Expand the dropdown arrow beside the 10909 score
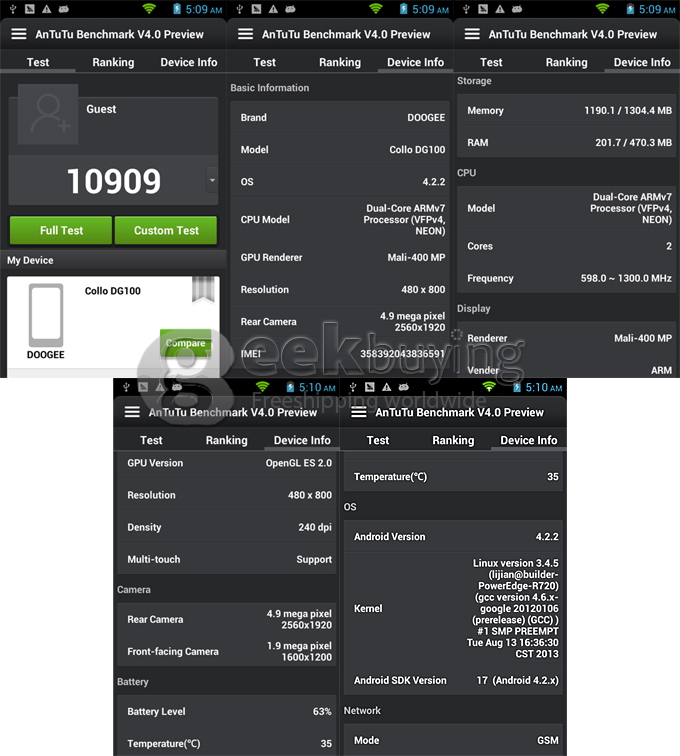Viewport: 680px width, 756px height. tap(211, 181)
